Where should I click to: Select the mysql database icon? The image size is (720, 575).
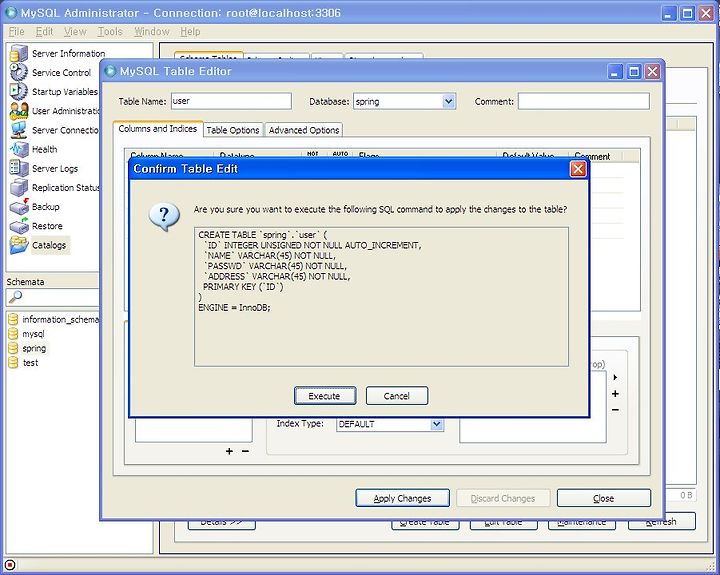click(x=13, y=334)
